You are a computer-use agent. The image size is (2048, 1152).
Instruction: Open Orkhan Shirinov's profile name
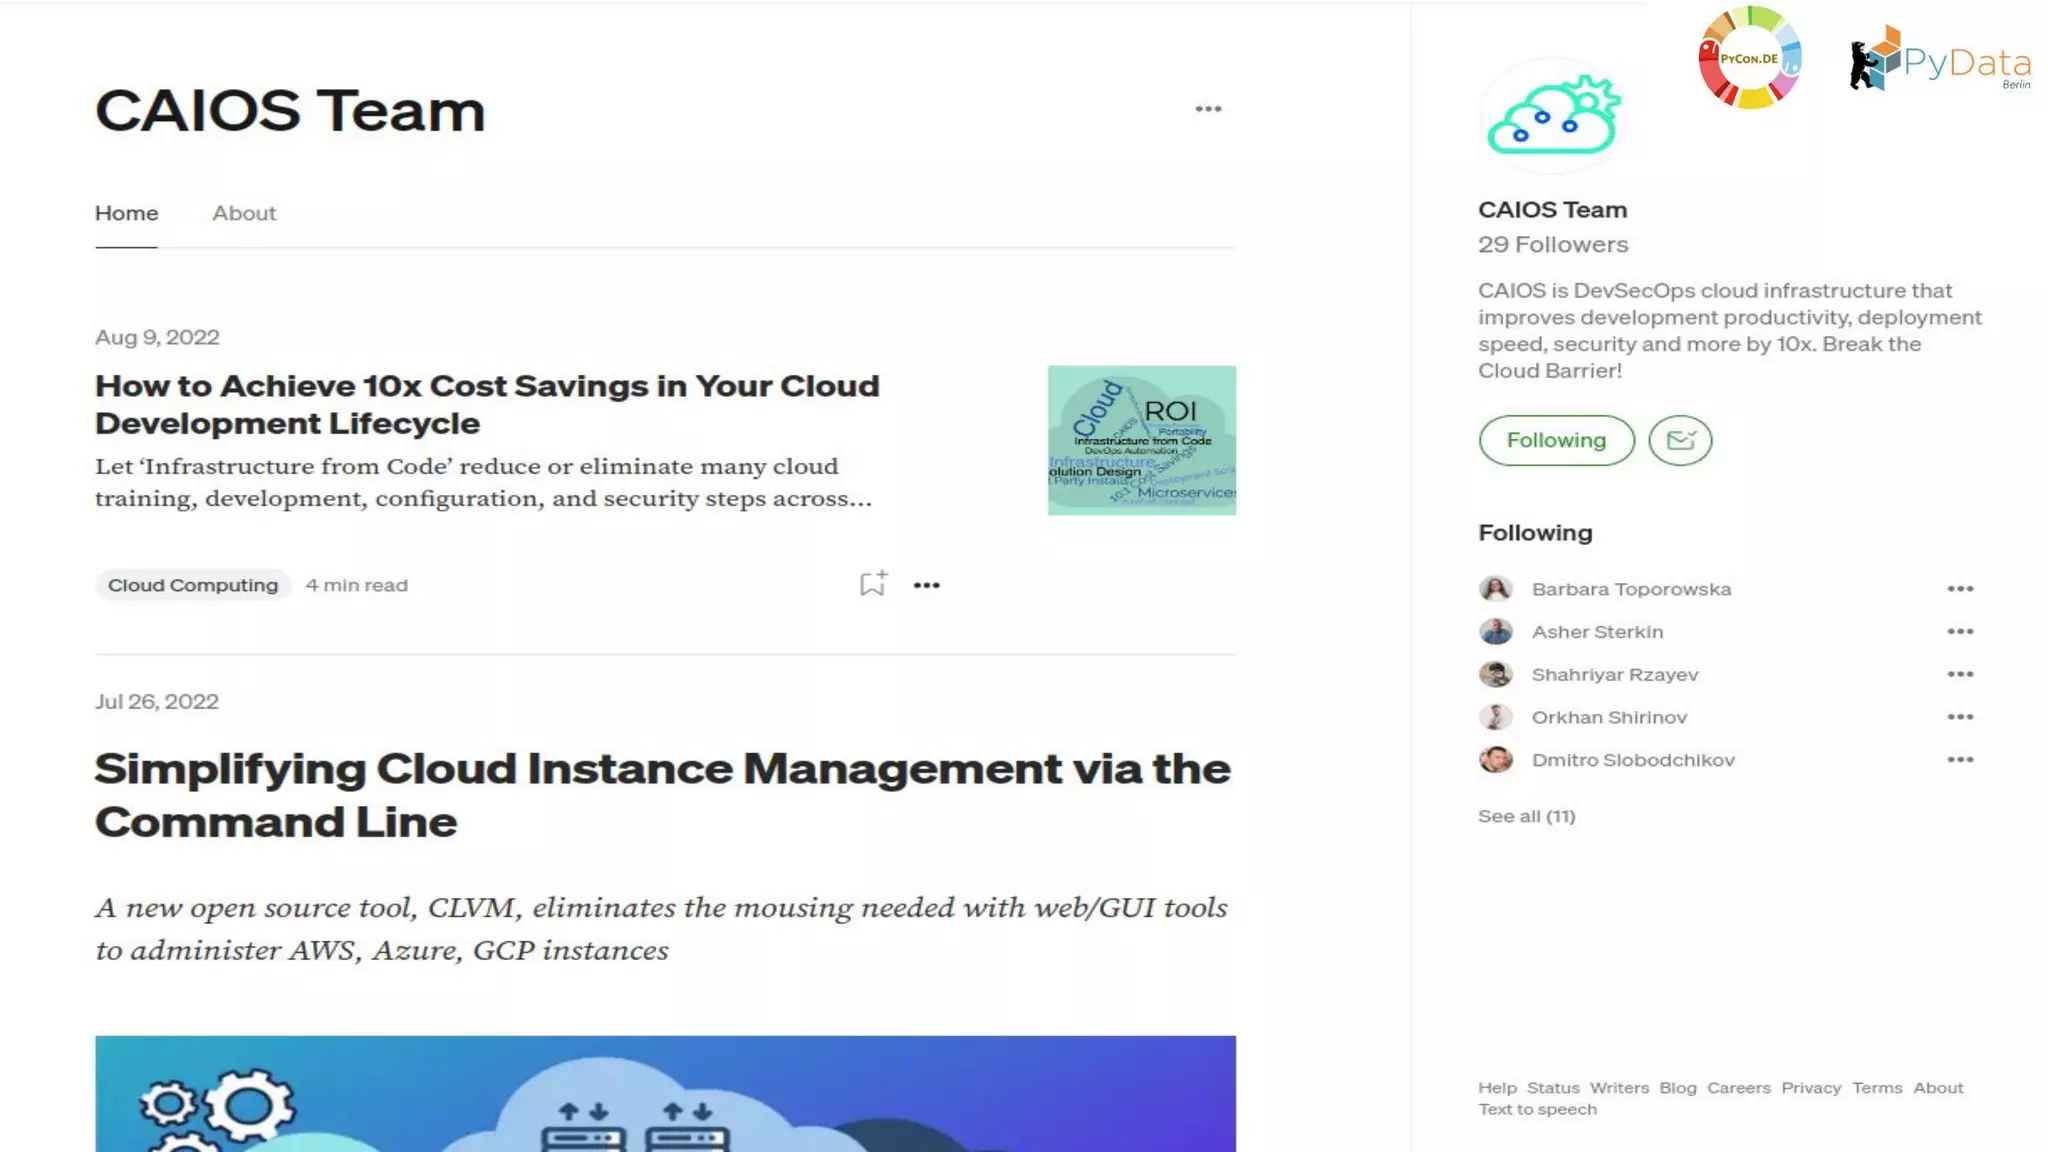1609,717
